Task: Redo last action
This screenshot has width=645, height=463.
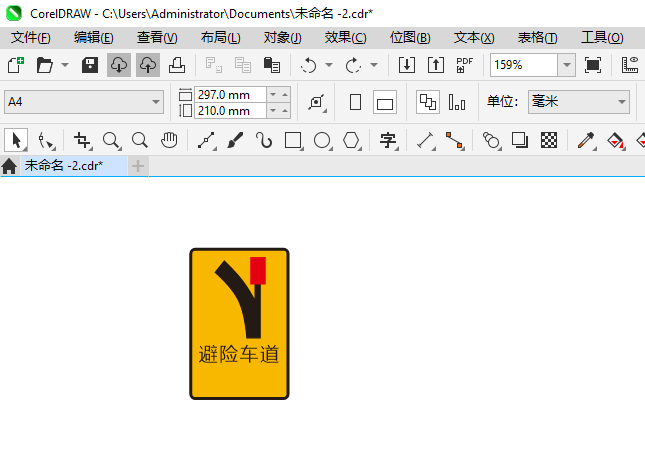Action: (353, 65)
